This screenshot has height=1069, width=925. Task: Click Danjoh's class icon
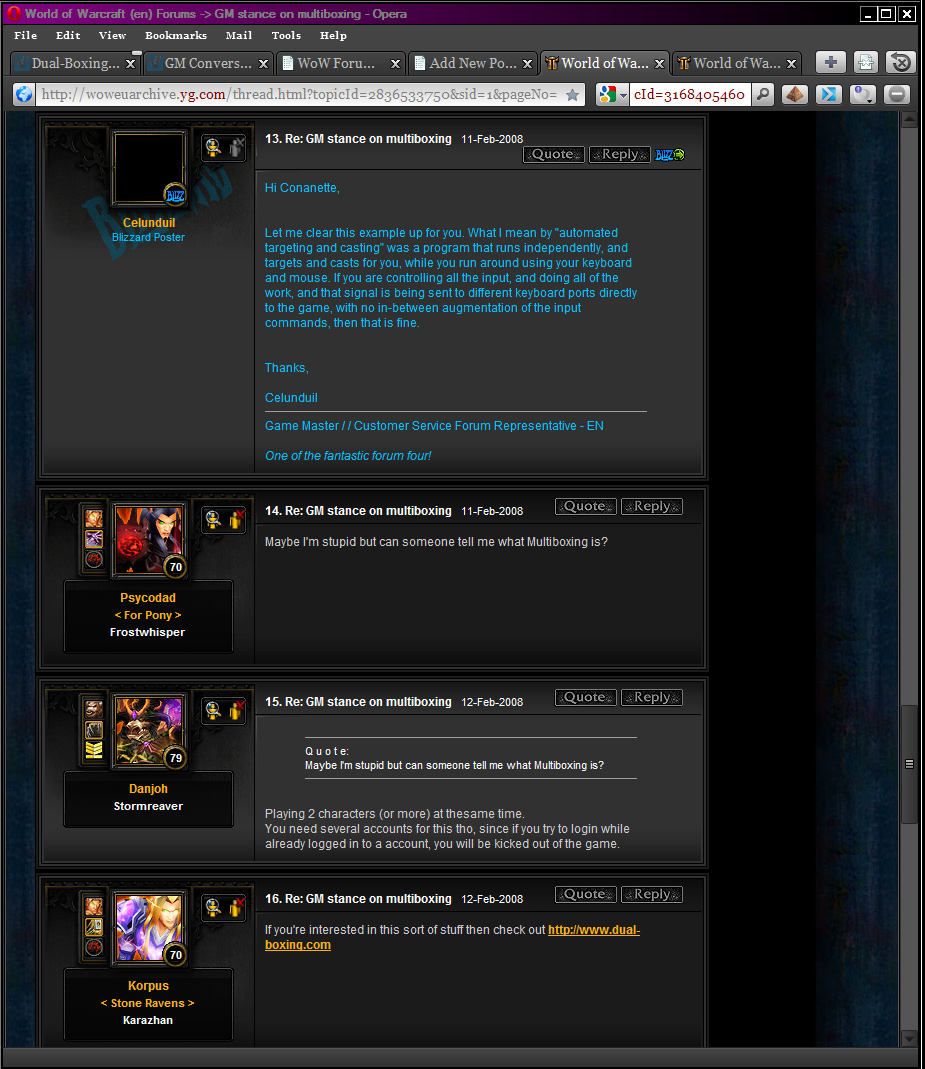pyautogui.click(x=94, y=730)
